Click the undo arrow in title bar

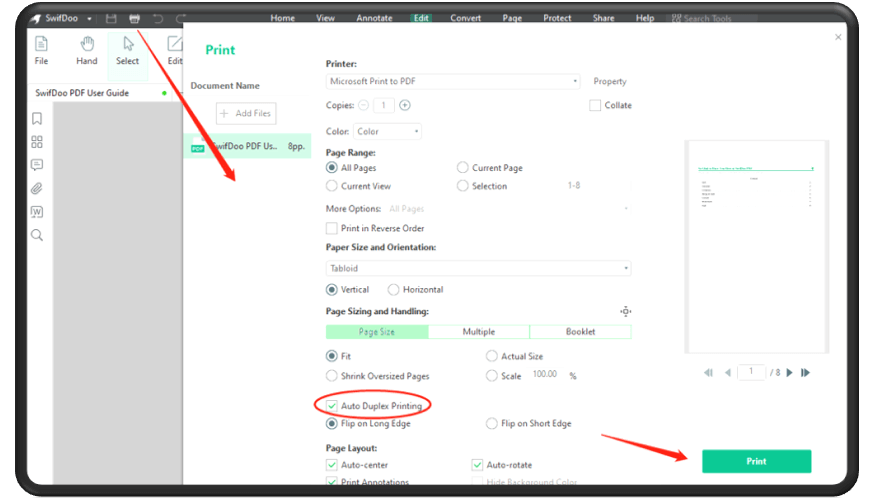(158, 18)
